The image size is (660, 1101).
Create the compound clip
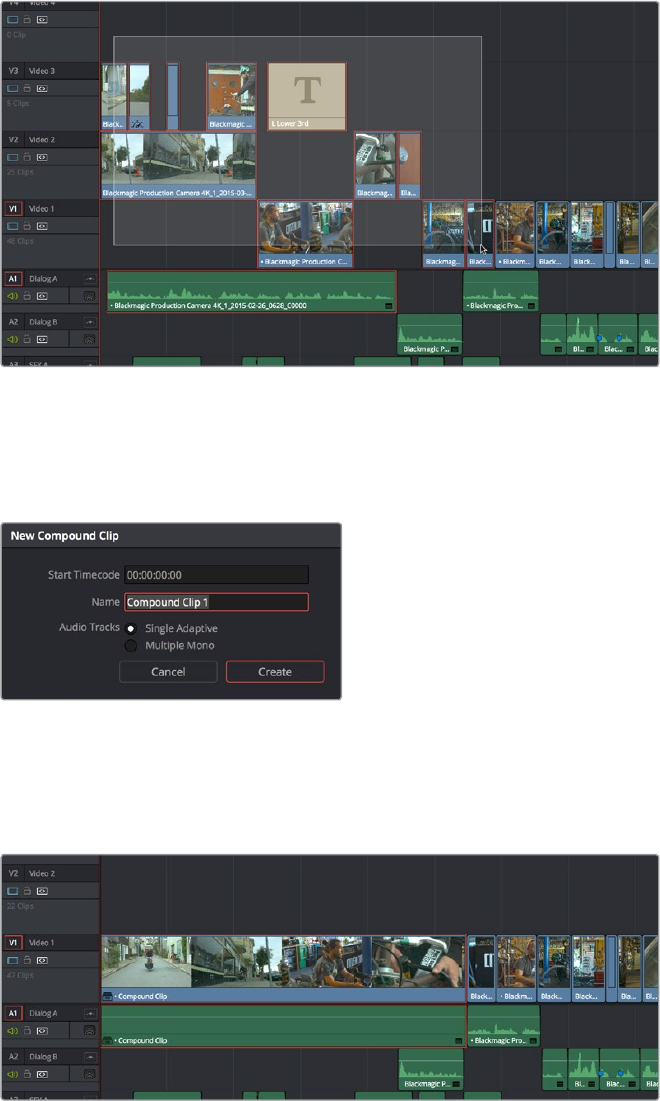(x=275, y=672)
